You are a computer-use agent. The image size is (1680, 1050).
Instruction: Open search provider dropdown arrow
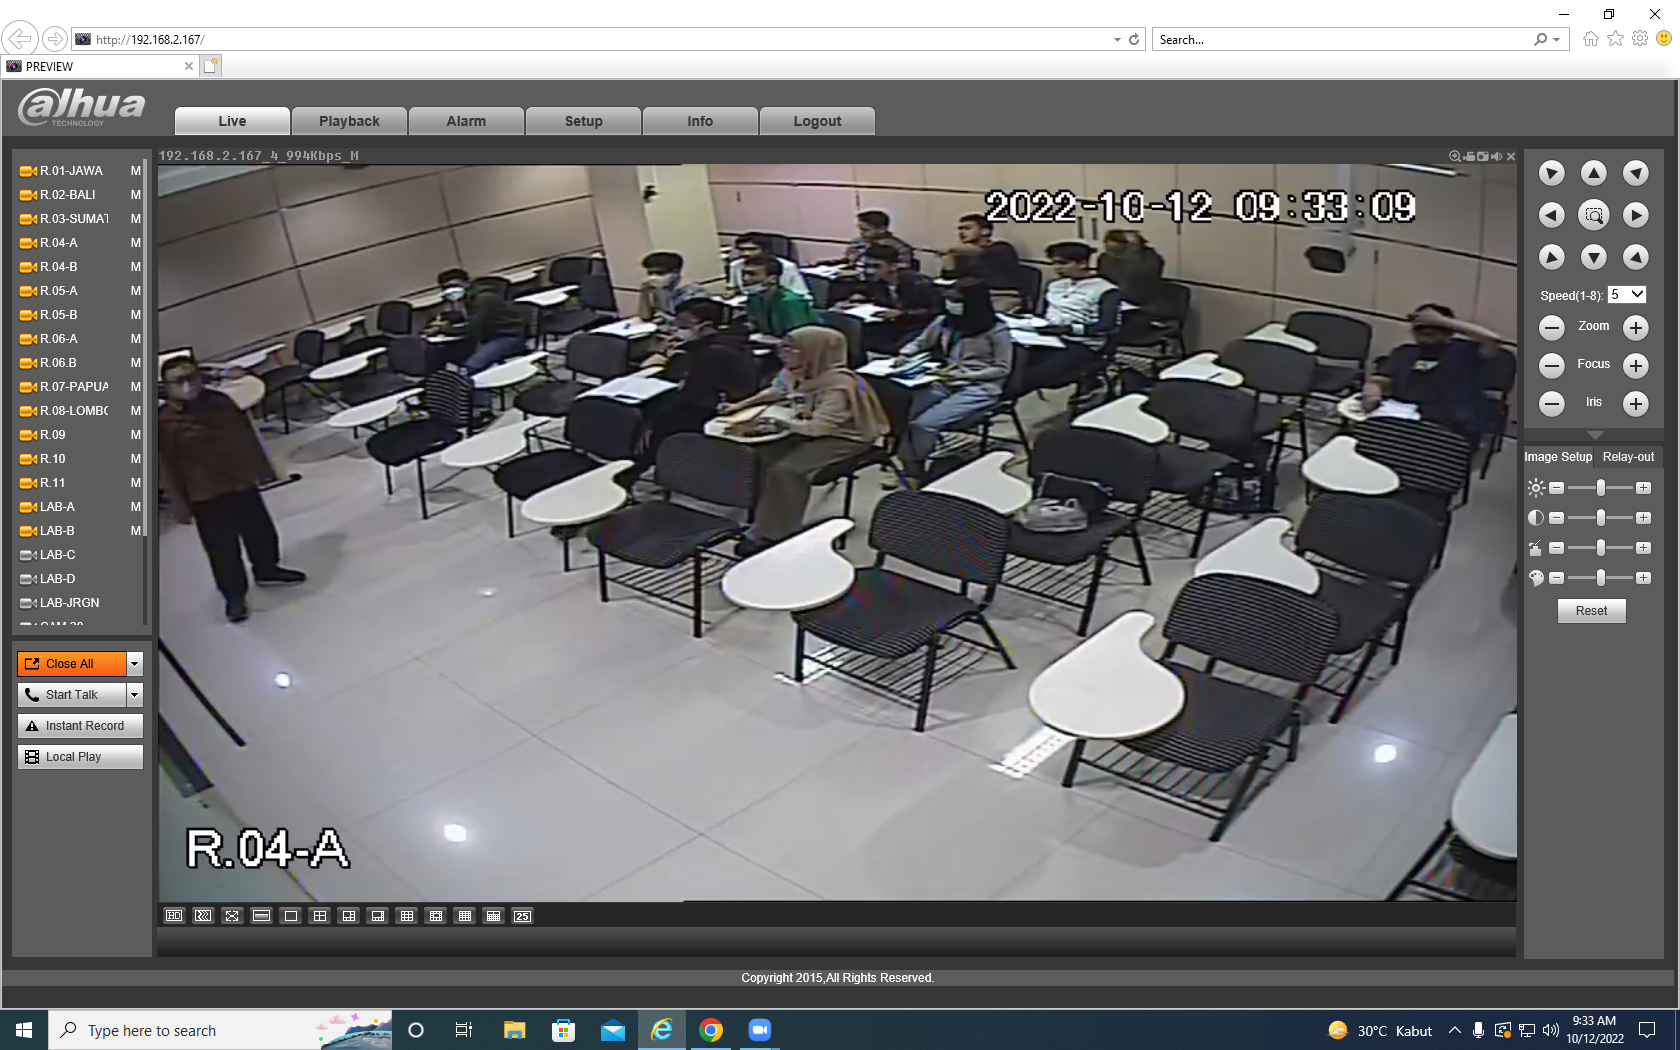(1557, 40)
